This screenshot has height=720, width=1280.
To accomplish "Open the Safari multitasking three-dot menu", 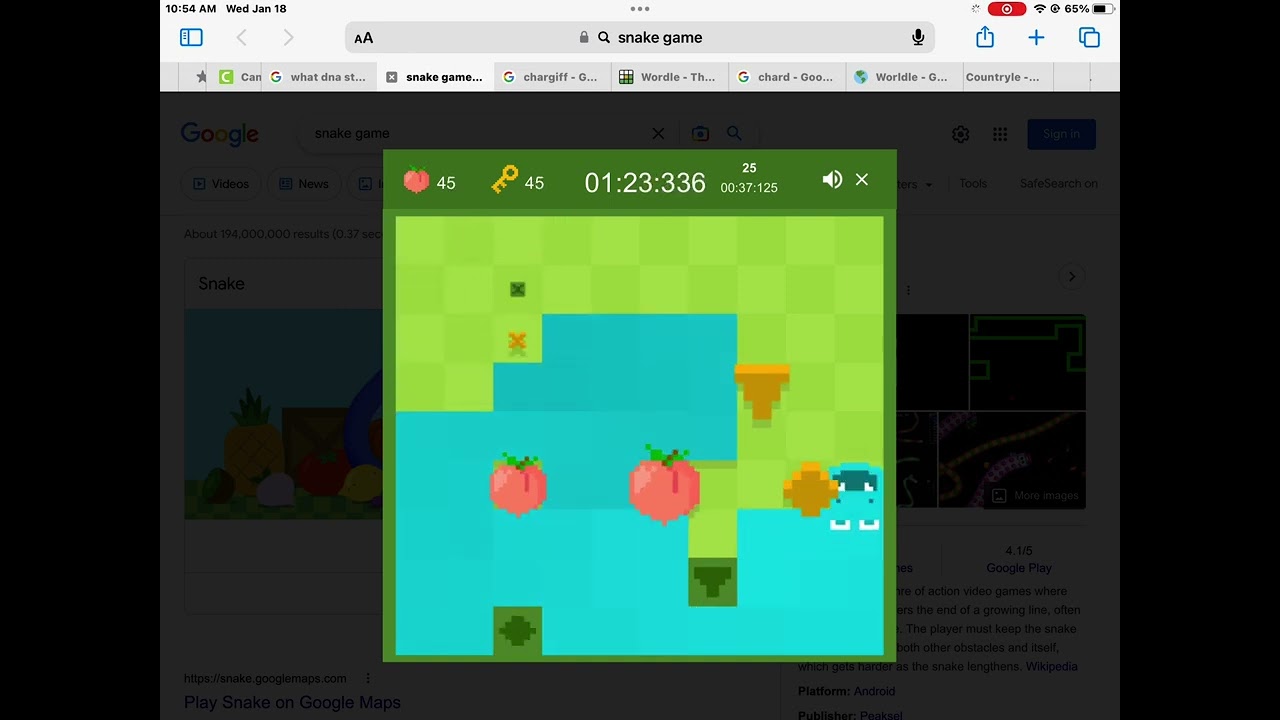I will tap(640, 8).
